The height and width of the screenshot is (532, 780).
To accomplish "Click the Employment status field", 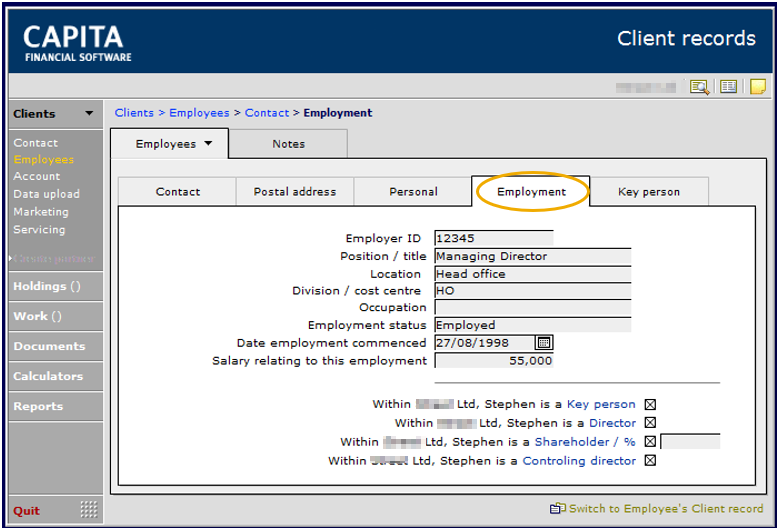I will 533,325.
